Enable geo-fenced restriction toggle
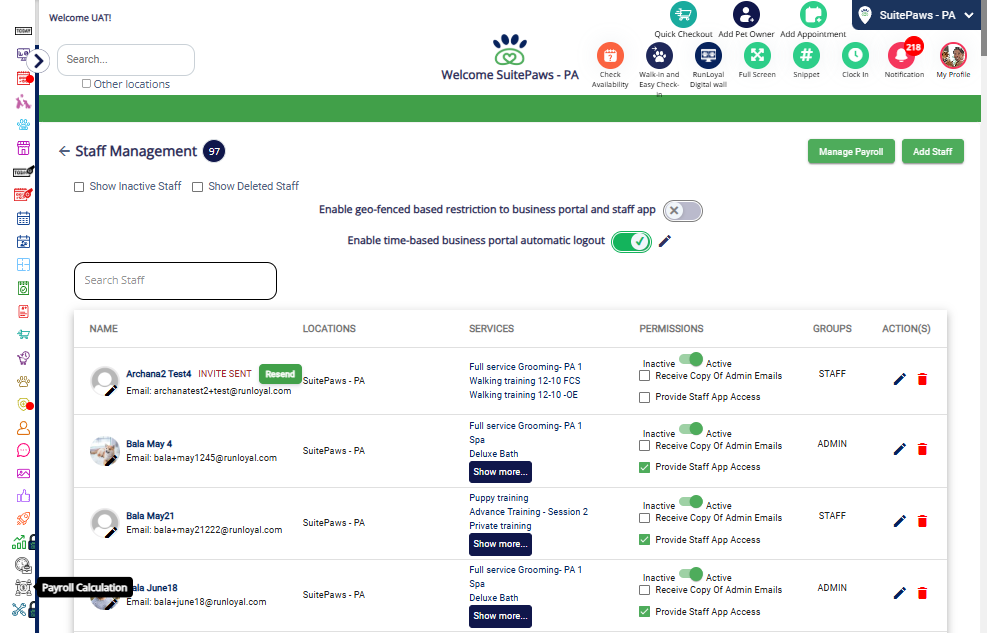Screen dimensions: 987x633 (x=682, y=211)
